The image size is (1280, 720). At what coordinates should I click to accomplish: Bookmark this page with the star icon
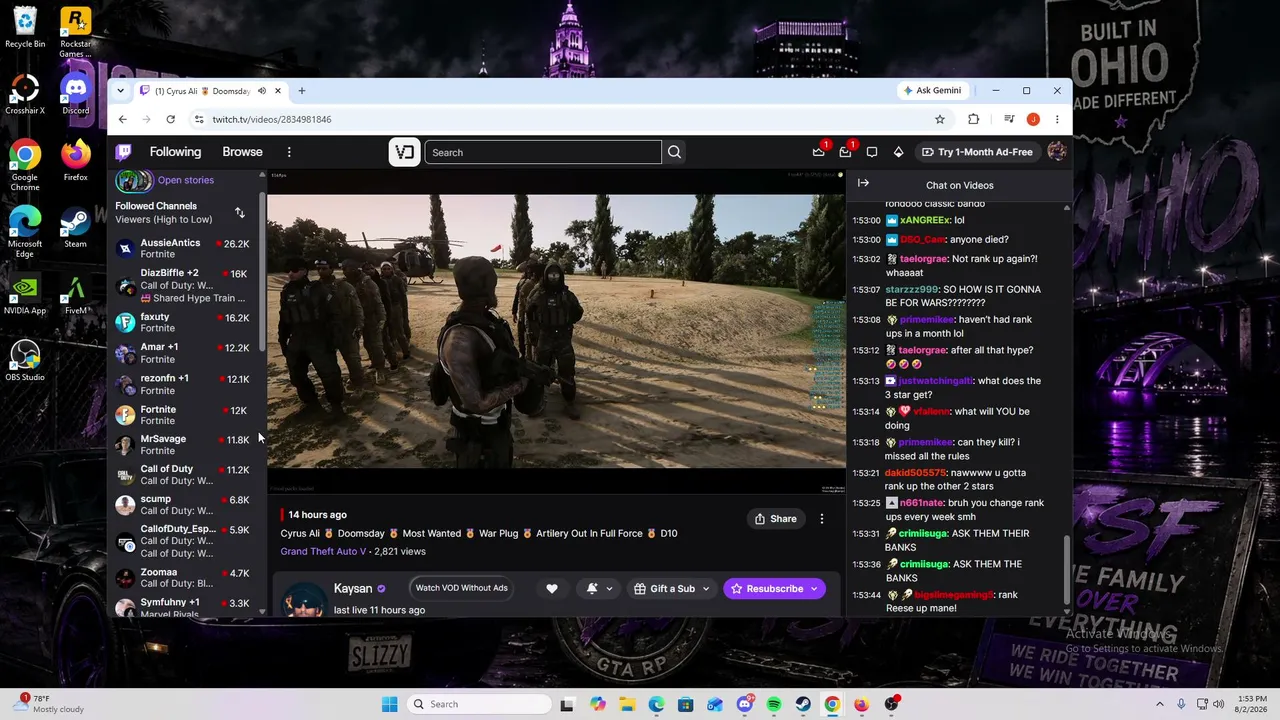(939, 119)
